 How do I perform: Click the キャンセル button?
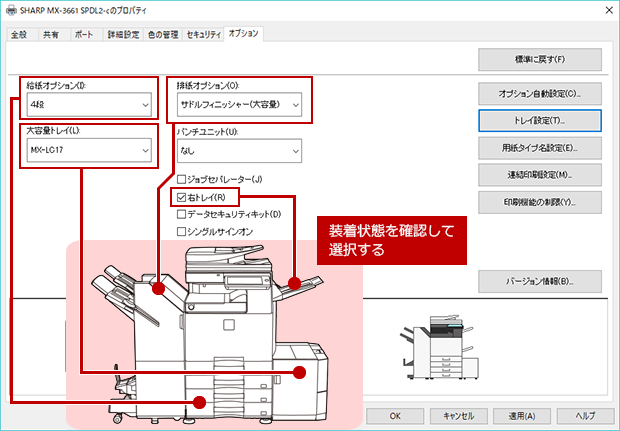[458, 416]
